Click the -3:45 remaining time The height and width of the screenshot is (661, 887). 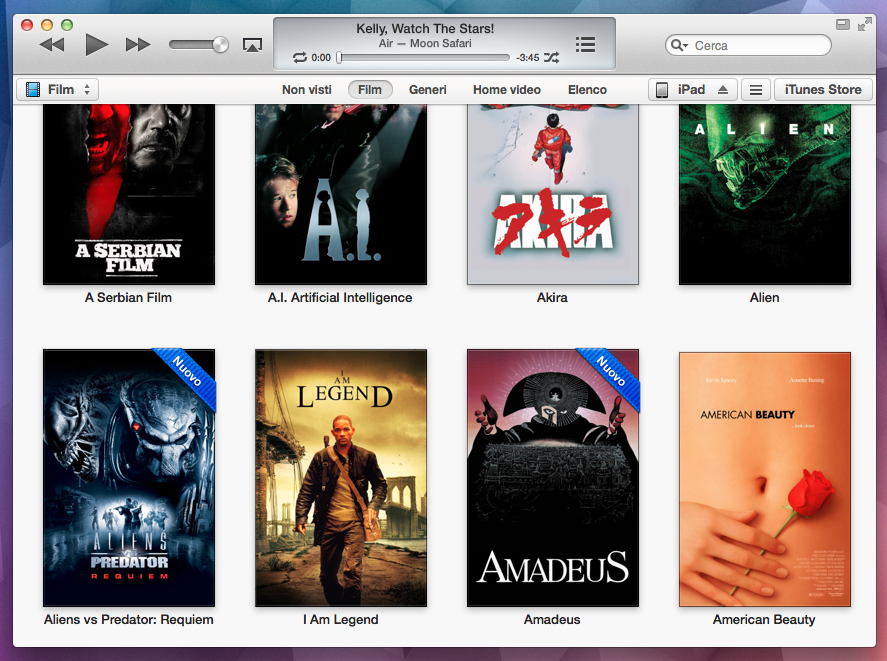pos(528,58)
